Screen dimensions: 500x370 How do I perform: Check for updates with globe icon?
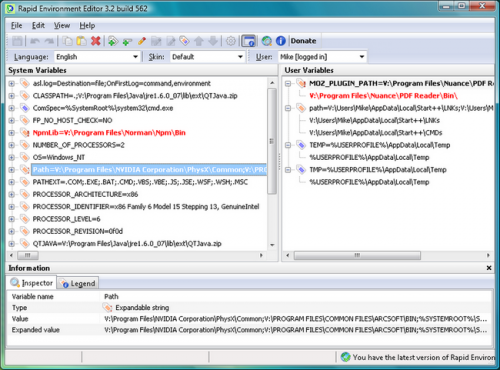tap(266, 41)
